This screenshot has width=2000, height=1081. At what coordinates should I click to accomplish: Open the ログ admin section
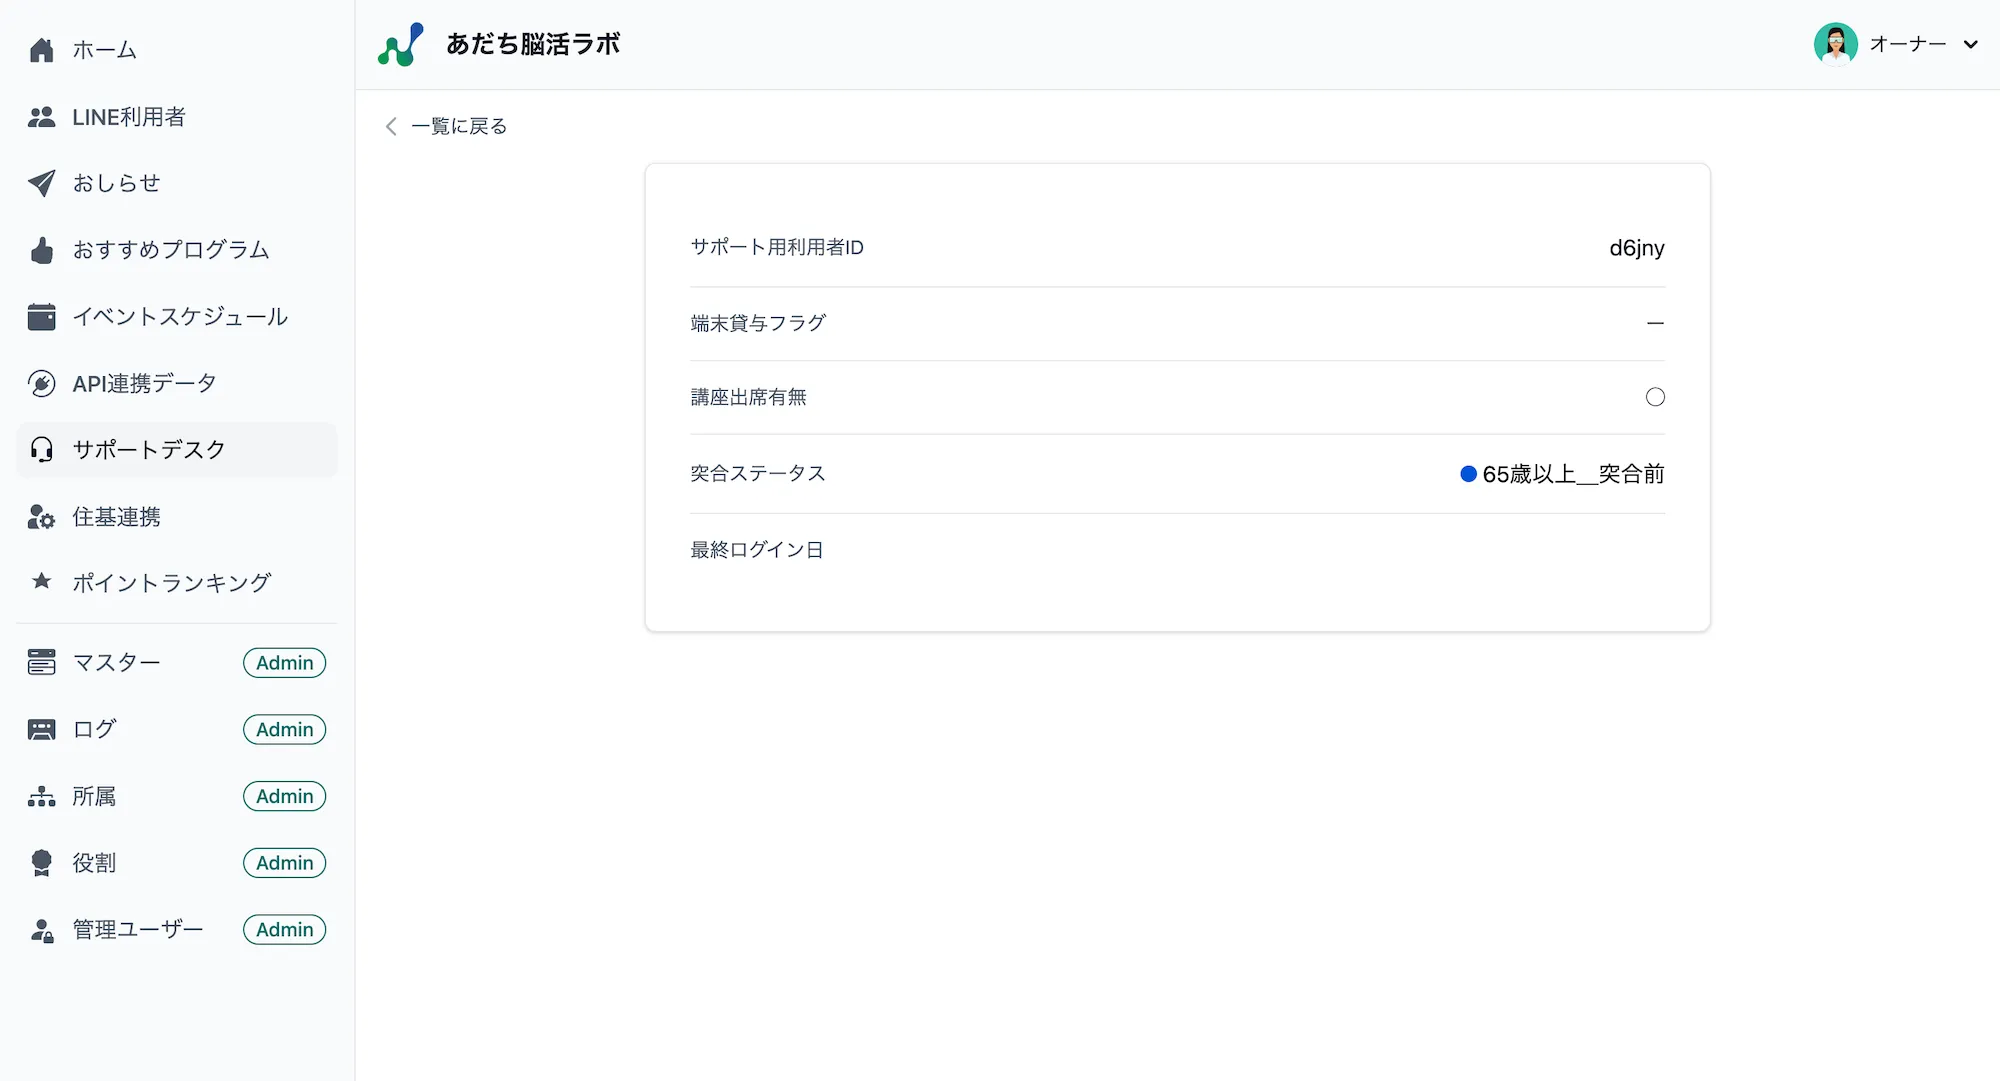(x=93, y=729)
